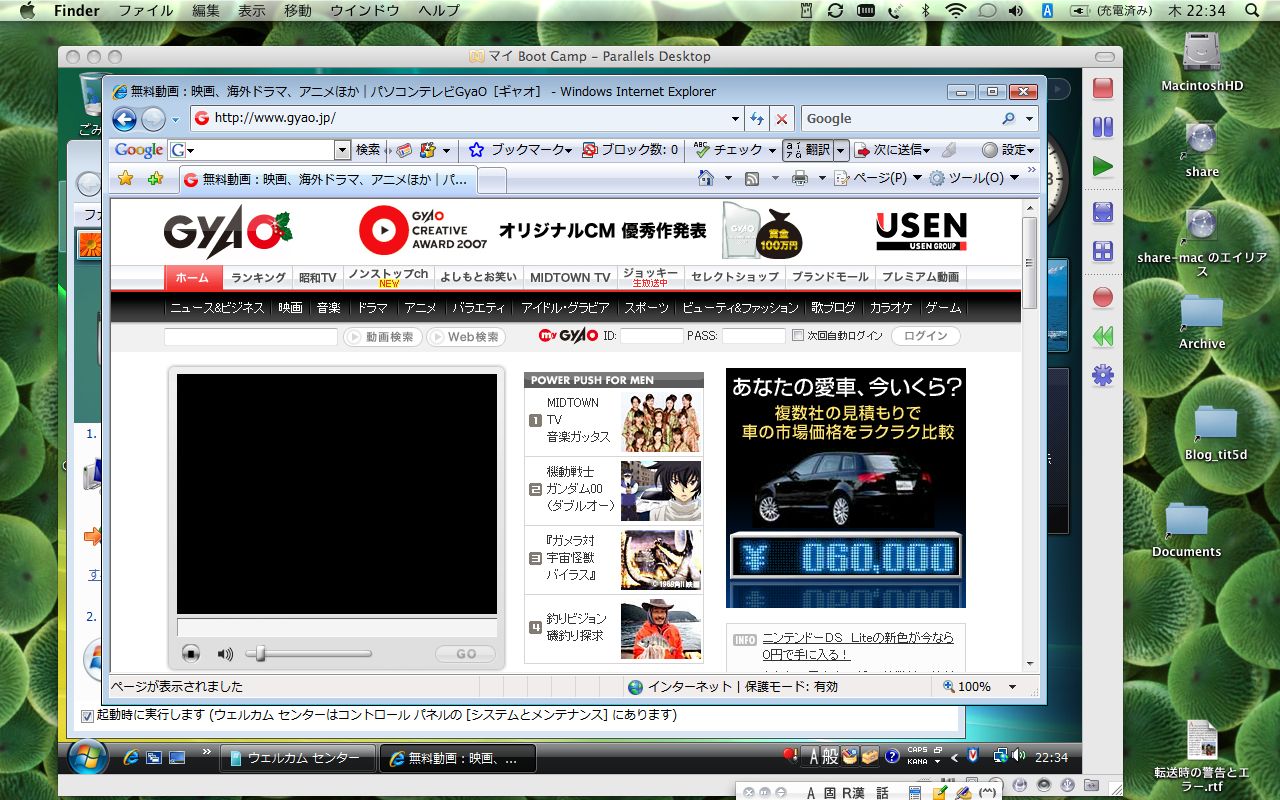Print the page using the printer icon
This screenshot has width=1280, height=800.
coord(799,178)
